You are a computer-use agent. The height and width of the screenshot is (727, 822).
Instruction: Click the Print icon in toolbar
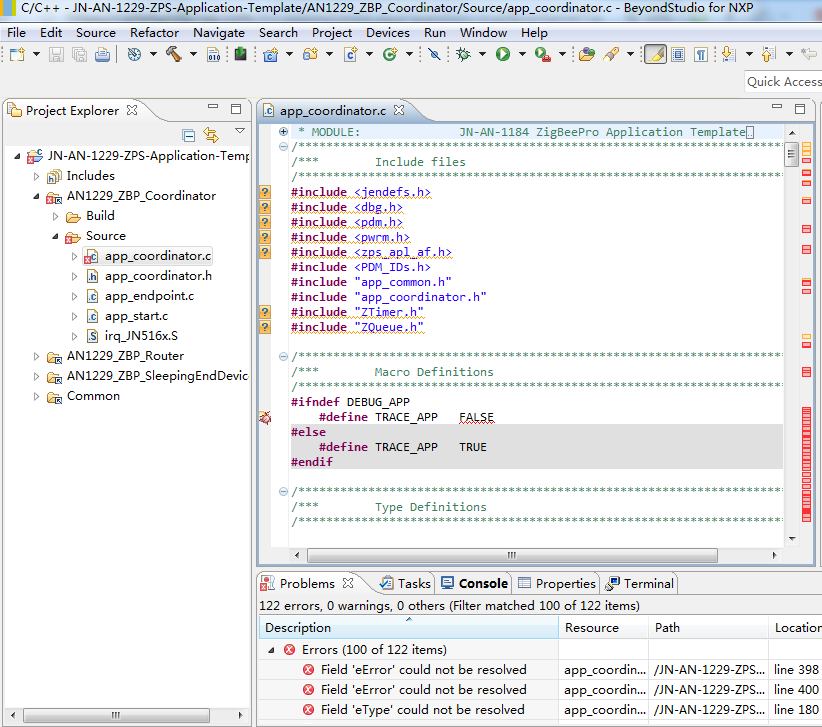coord(102,54)
